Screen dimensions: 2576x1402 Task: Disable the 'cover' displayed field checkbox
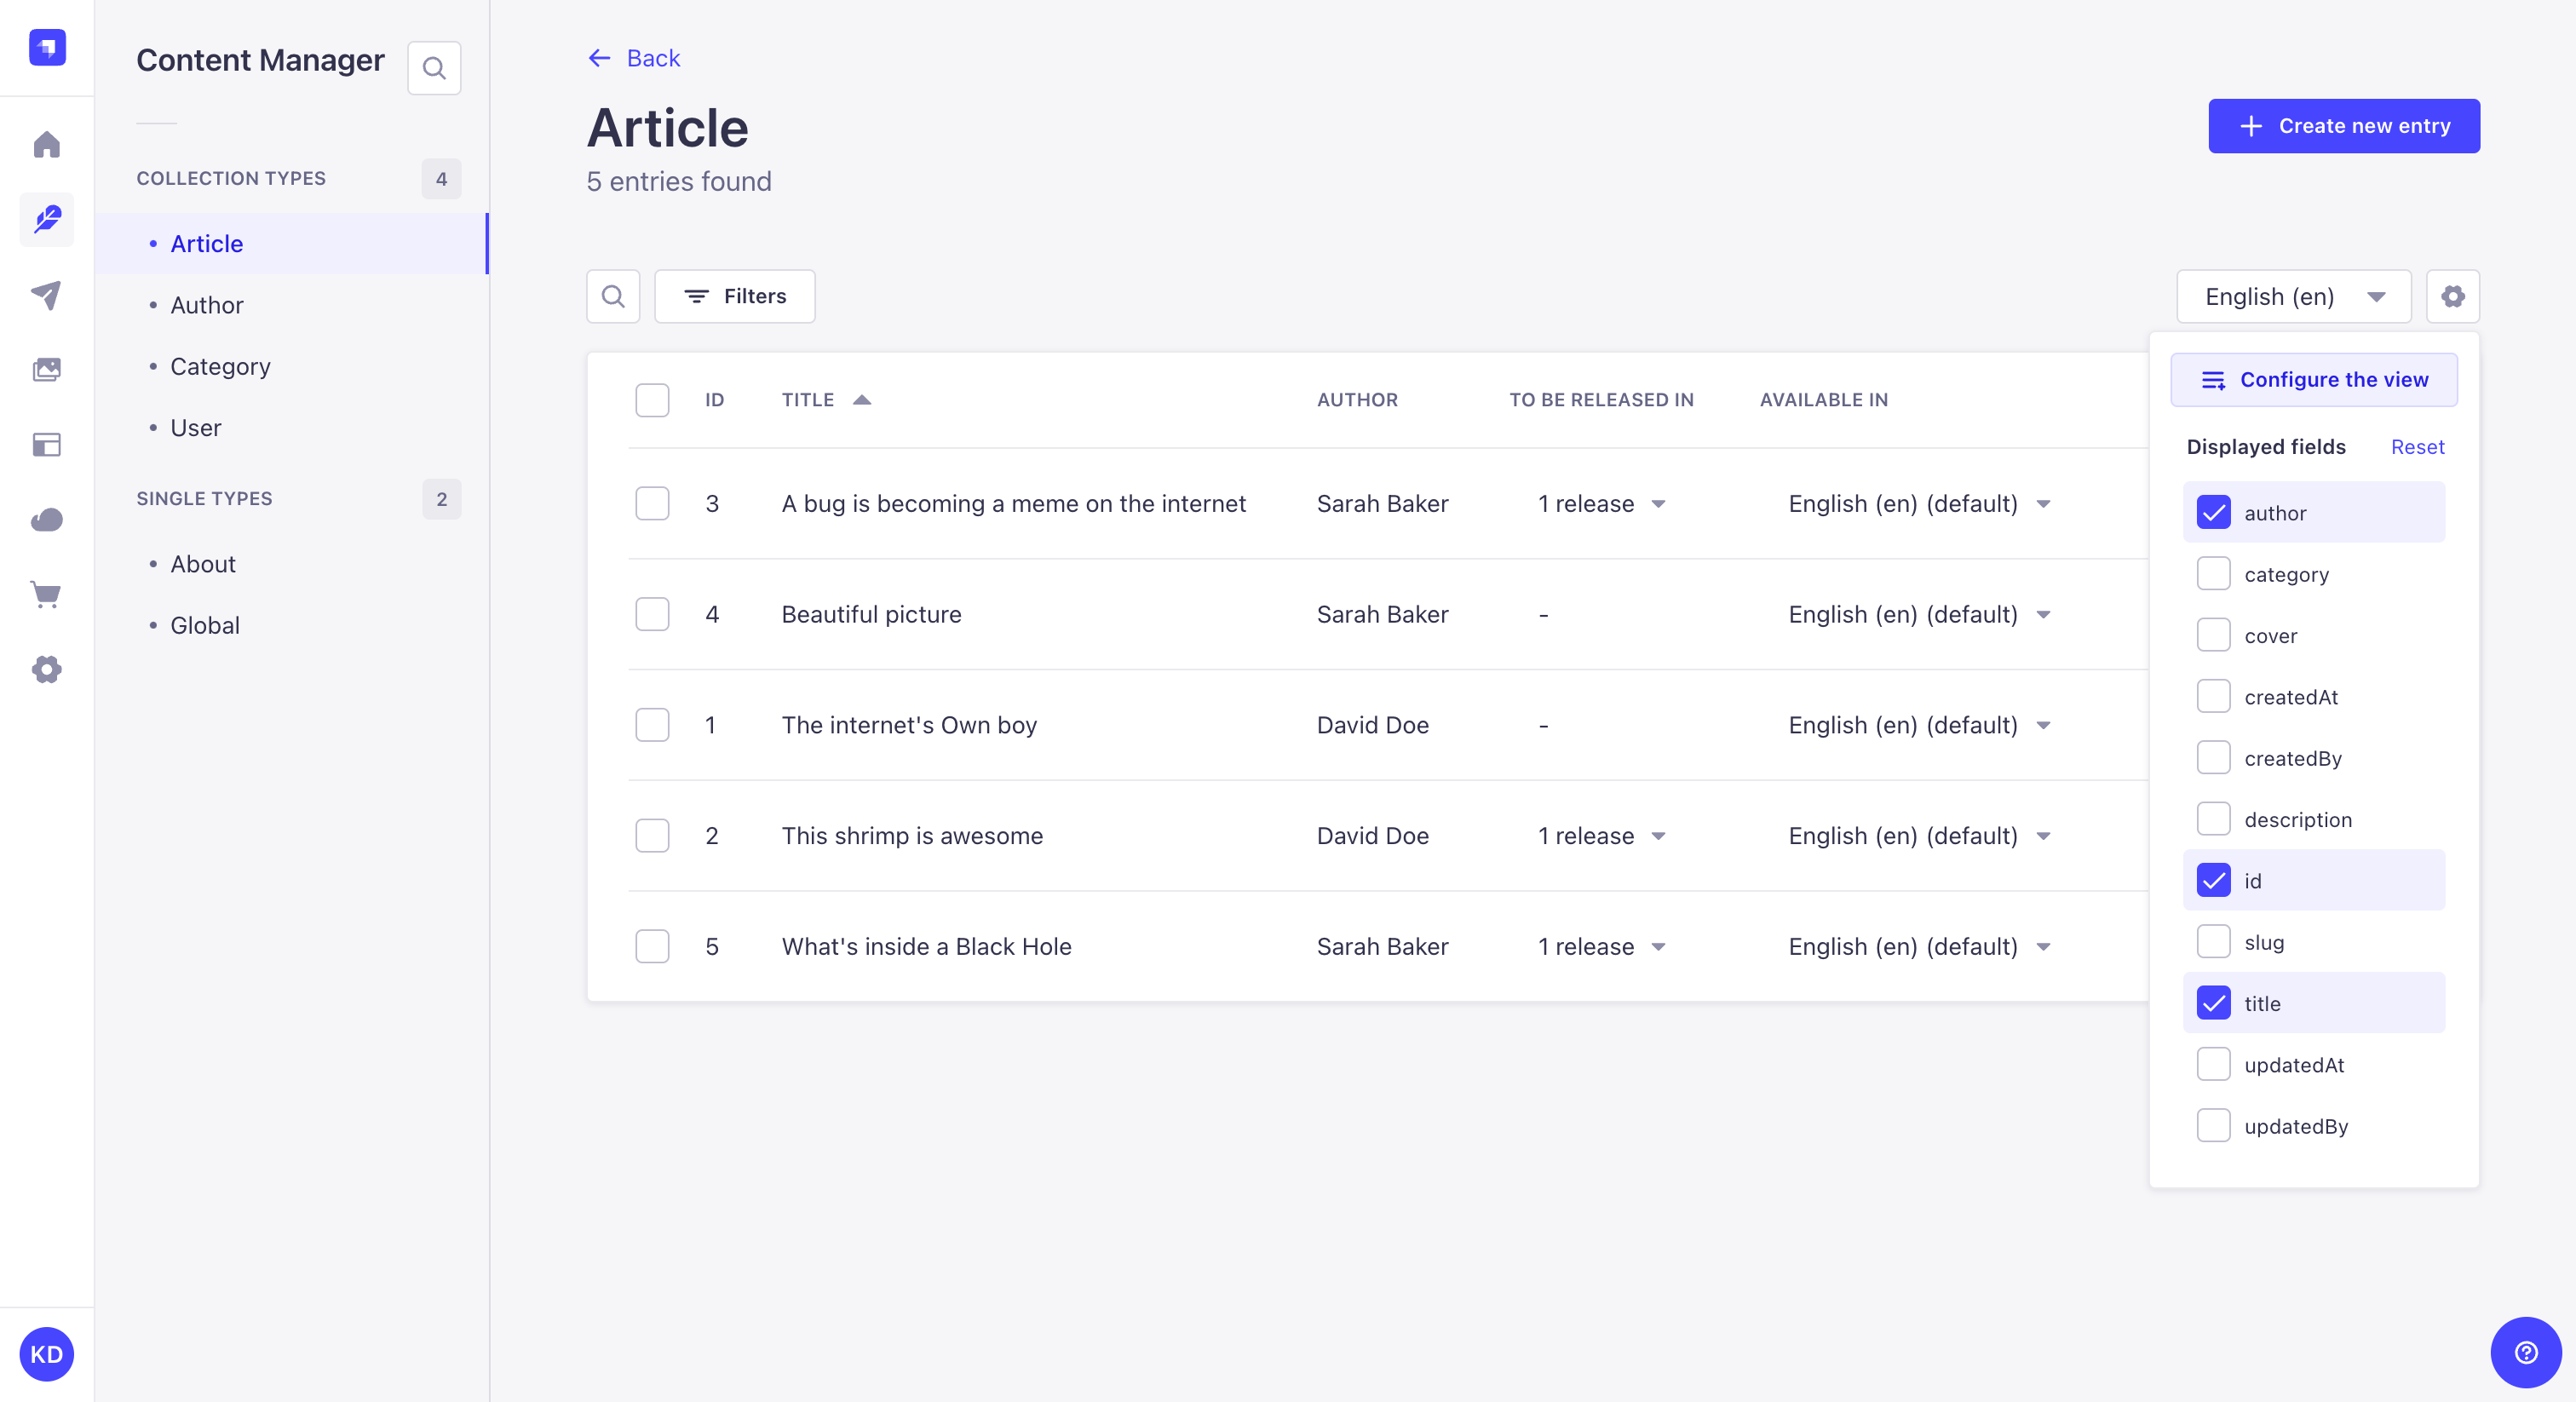click(2213, 635)
